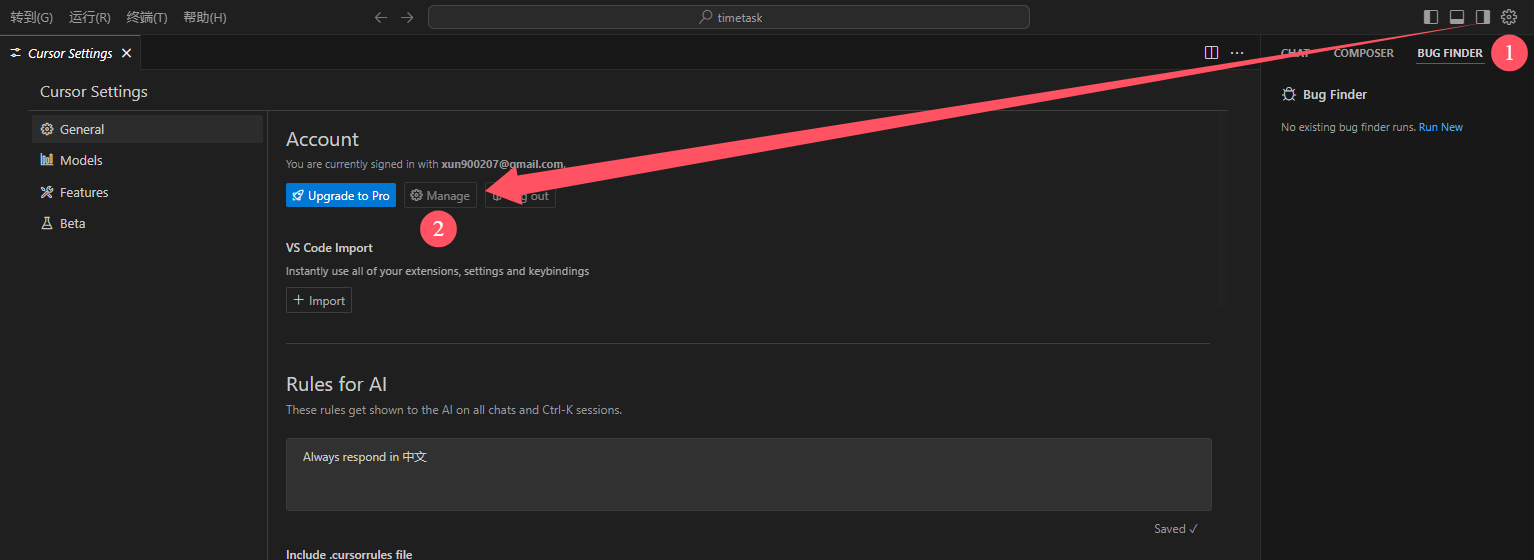The height and width of the screenshot is (560, 1534).
Task: Click the Run New link
Action: (1440, 127)
